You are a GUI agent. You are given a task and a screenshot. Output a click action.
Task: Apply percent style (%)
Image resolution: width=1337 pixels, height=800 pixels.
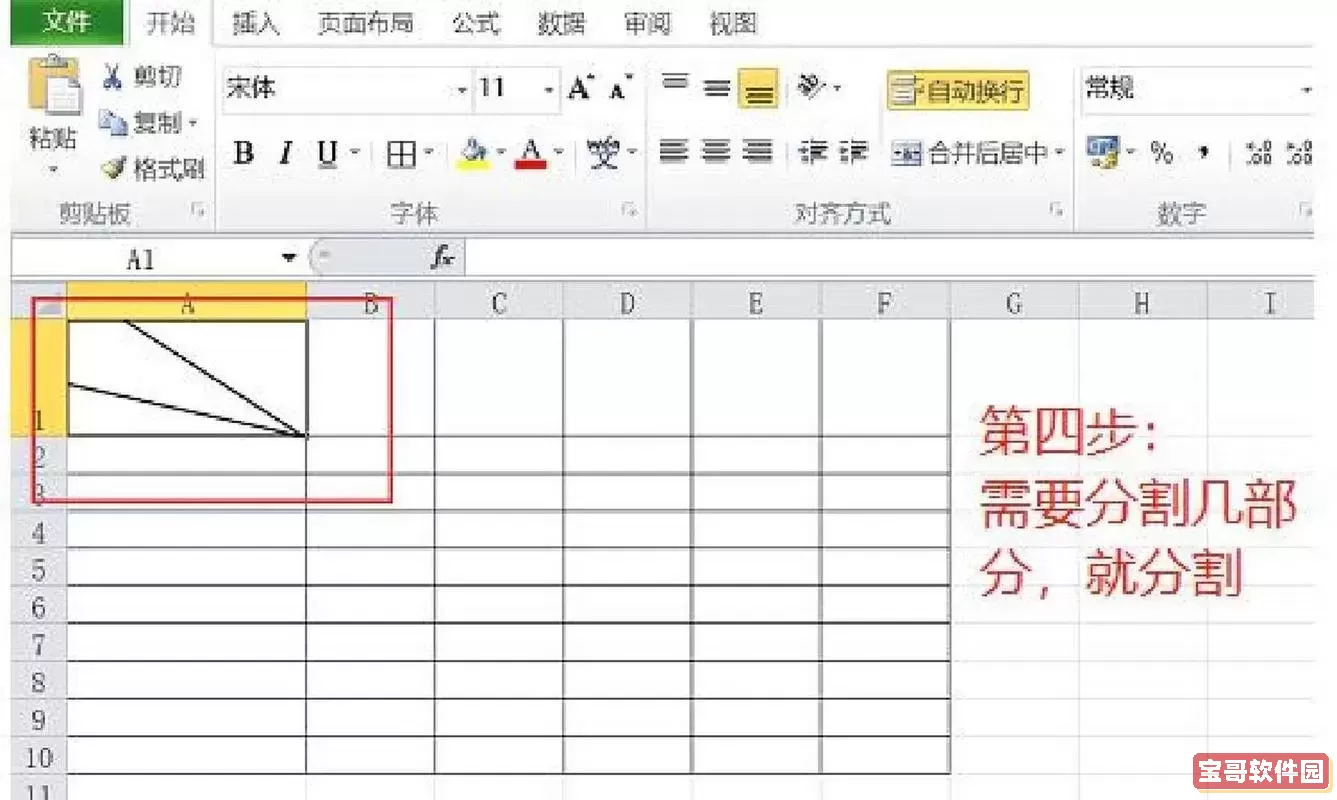[1161, 153]
